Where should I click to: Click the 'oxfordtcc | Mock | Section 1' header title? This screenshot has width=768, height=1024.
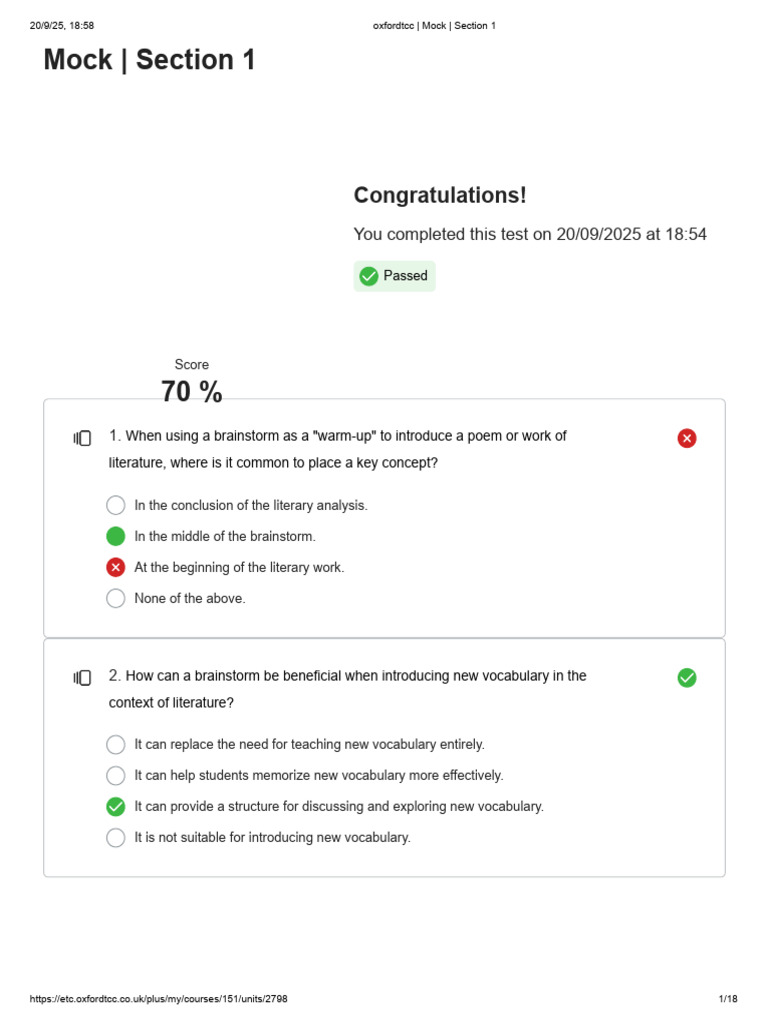pyautogui.click(x=434, y=25)
